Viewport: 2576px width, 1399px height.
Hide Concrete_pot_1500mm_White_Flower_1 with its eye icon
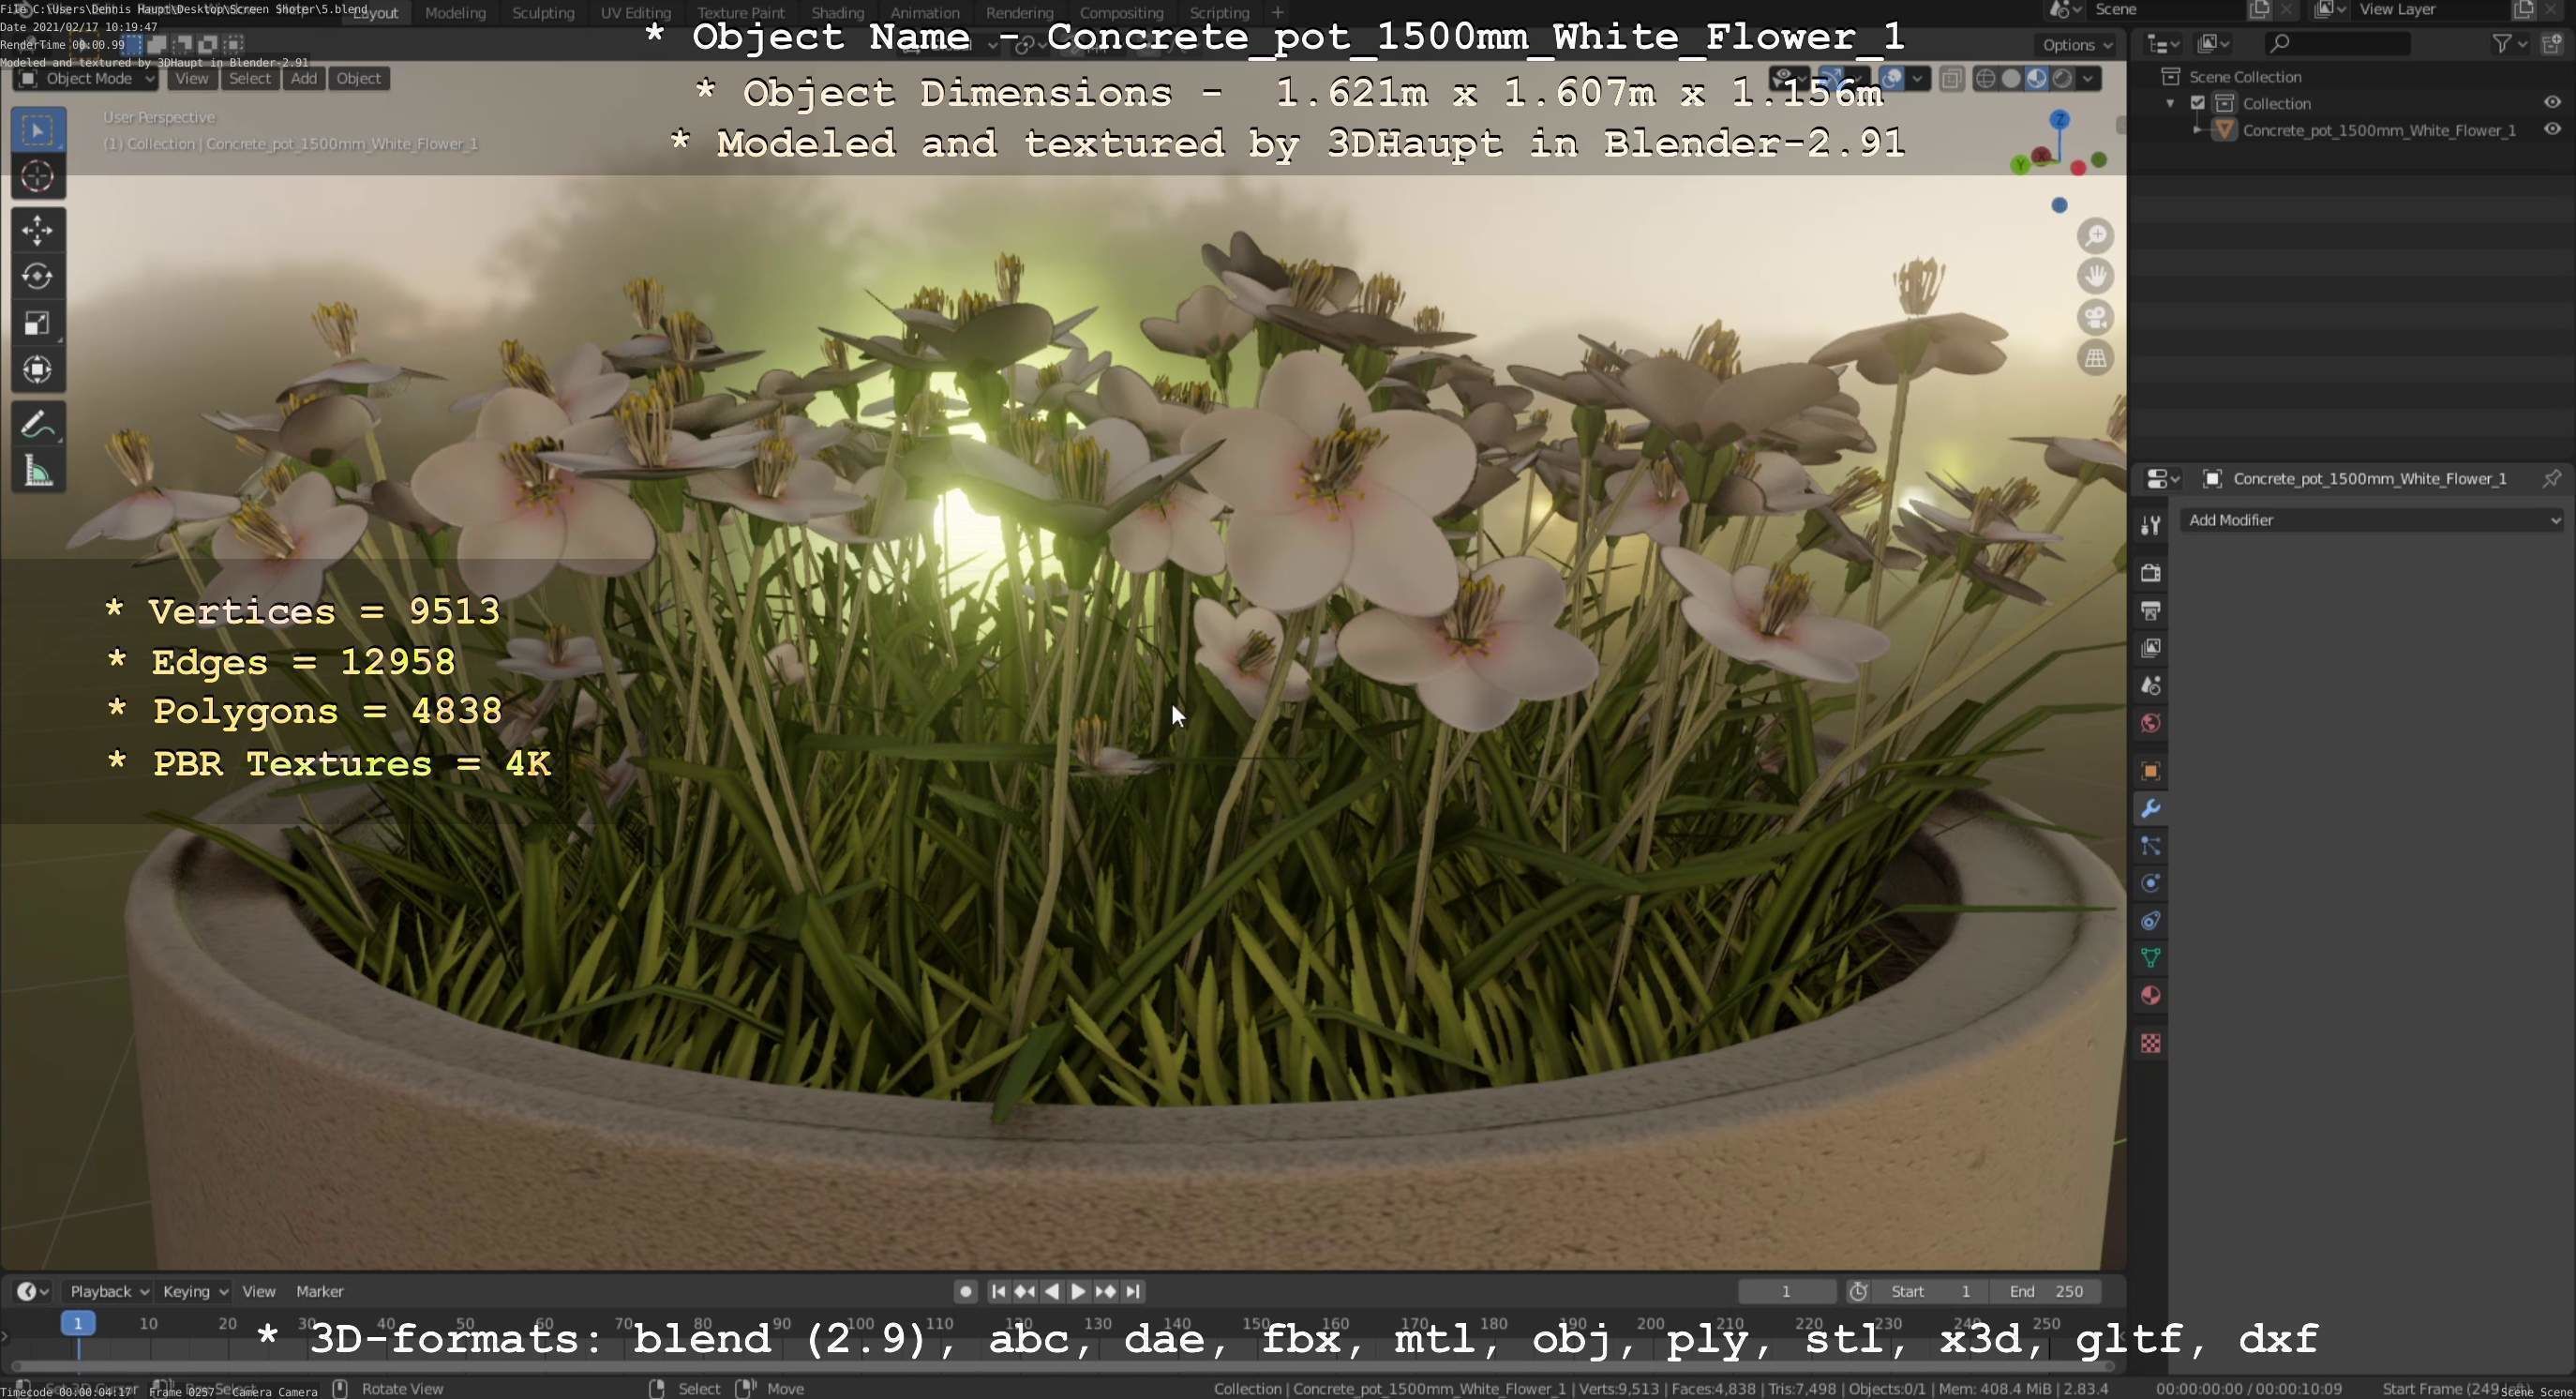(x=2551, y=130)
